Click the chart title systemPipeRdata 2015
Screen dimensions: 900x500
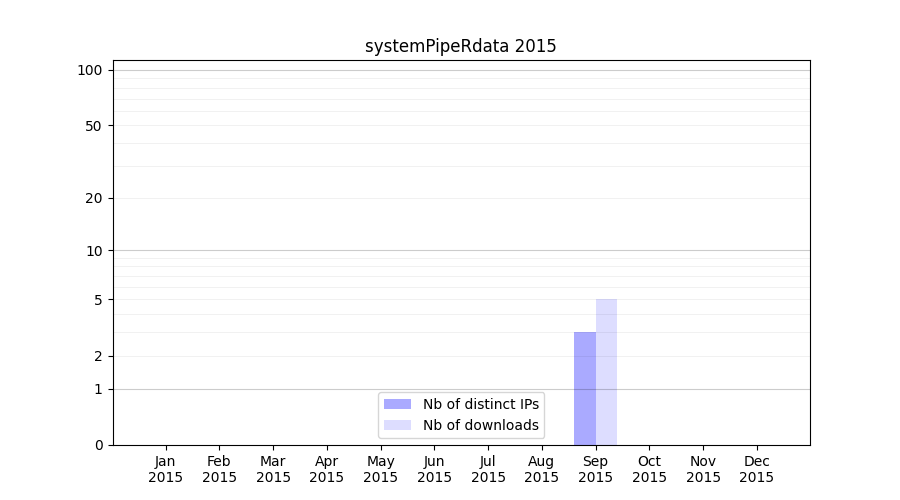[461, 46]
